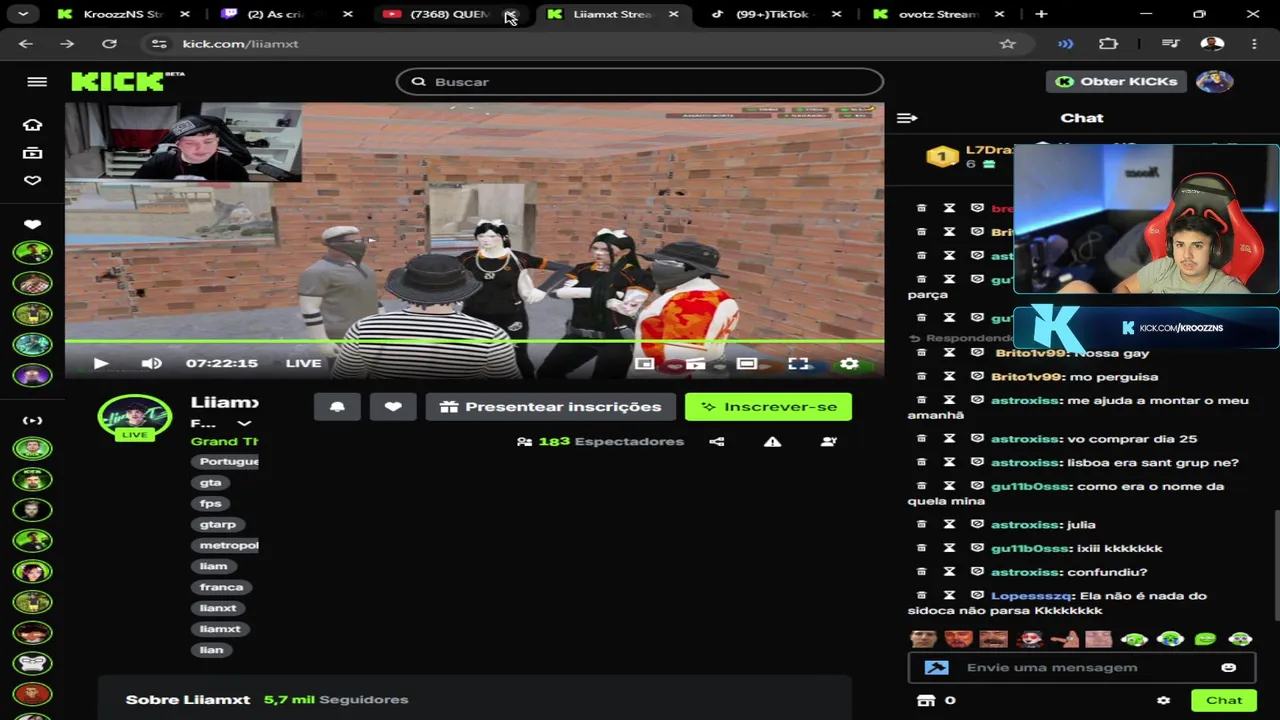Play the live stream video

coord(101,364)
